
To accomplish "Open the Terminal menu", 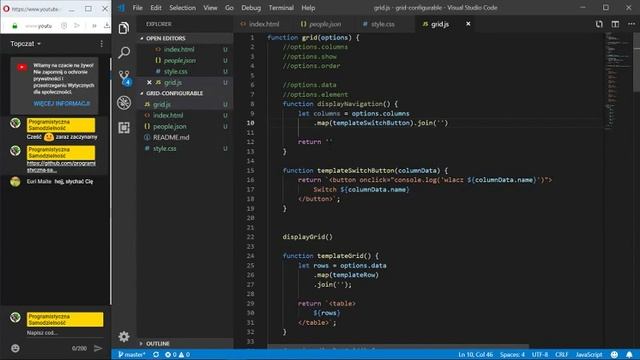I will coord(281,8).
